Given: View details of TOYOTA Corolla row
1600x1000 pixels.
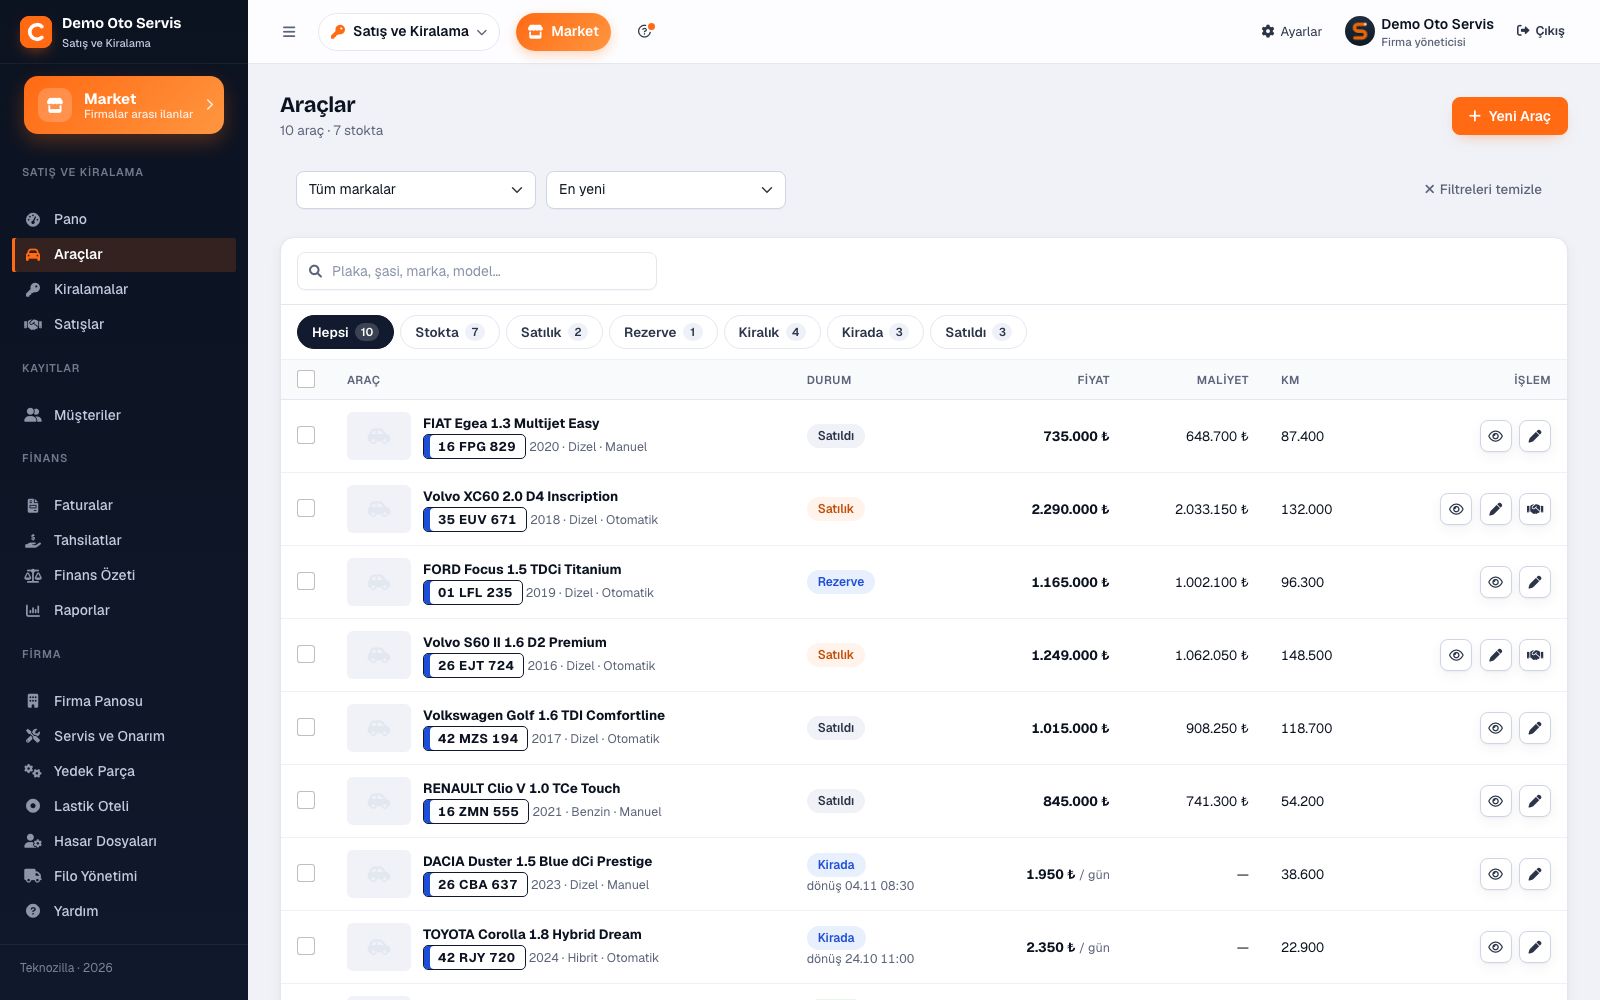Looking at the screenshot, I should click(x=1495, y=947).
